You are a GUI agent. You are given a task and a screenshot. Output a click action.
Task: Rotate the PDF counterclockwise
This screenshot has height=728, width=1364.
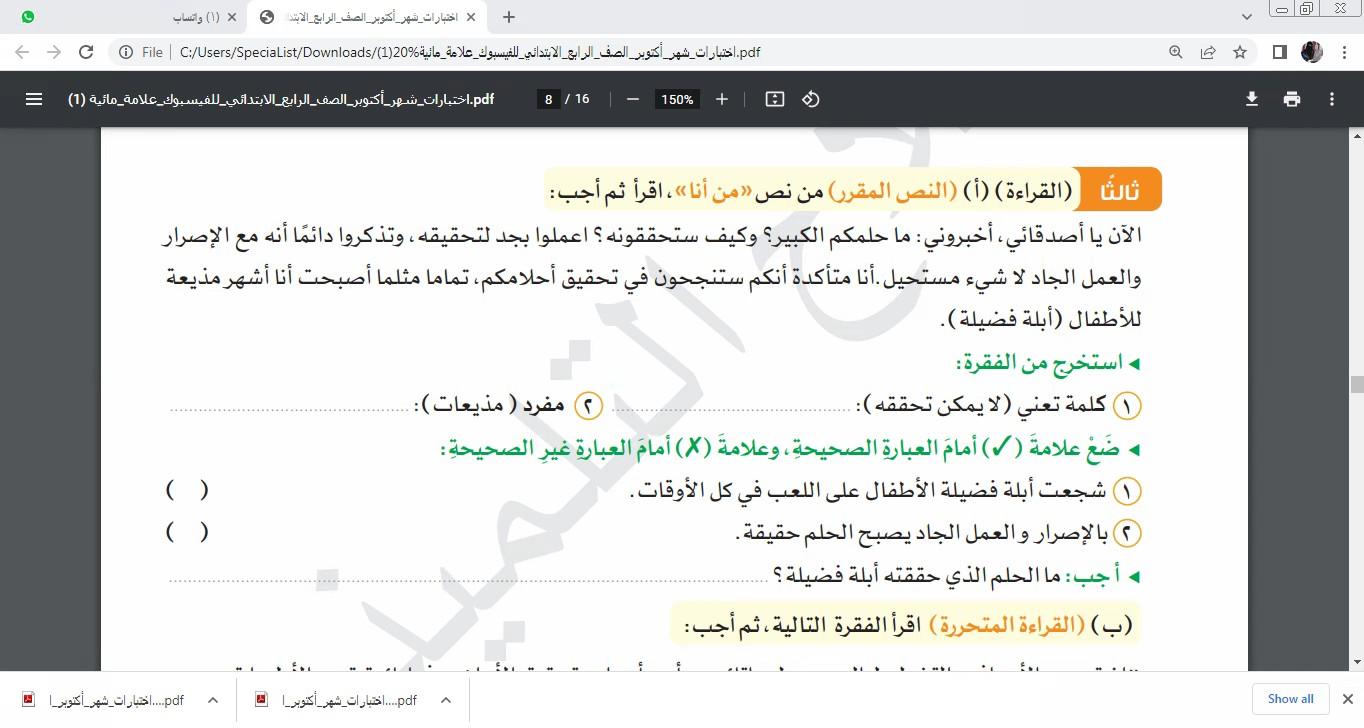tap(811, 99)
